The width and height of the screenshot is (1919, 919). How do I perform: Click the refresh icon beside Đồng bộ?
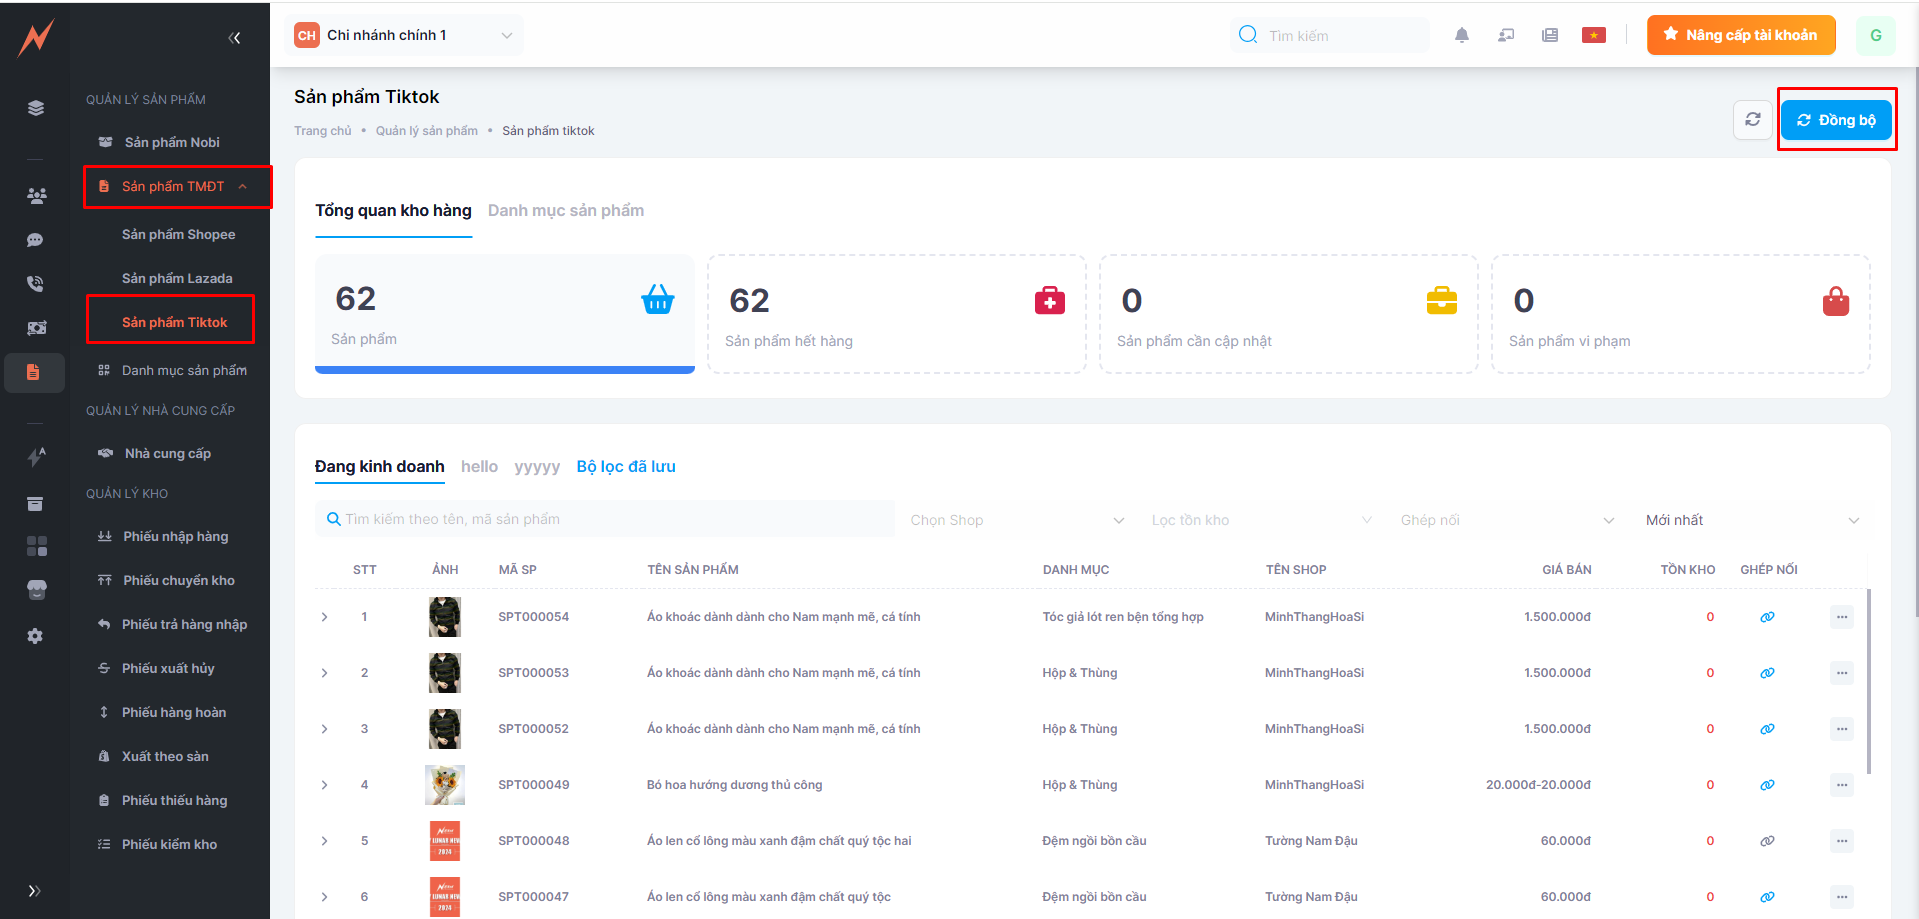click(x=1752, y=120)
